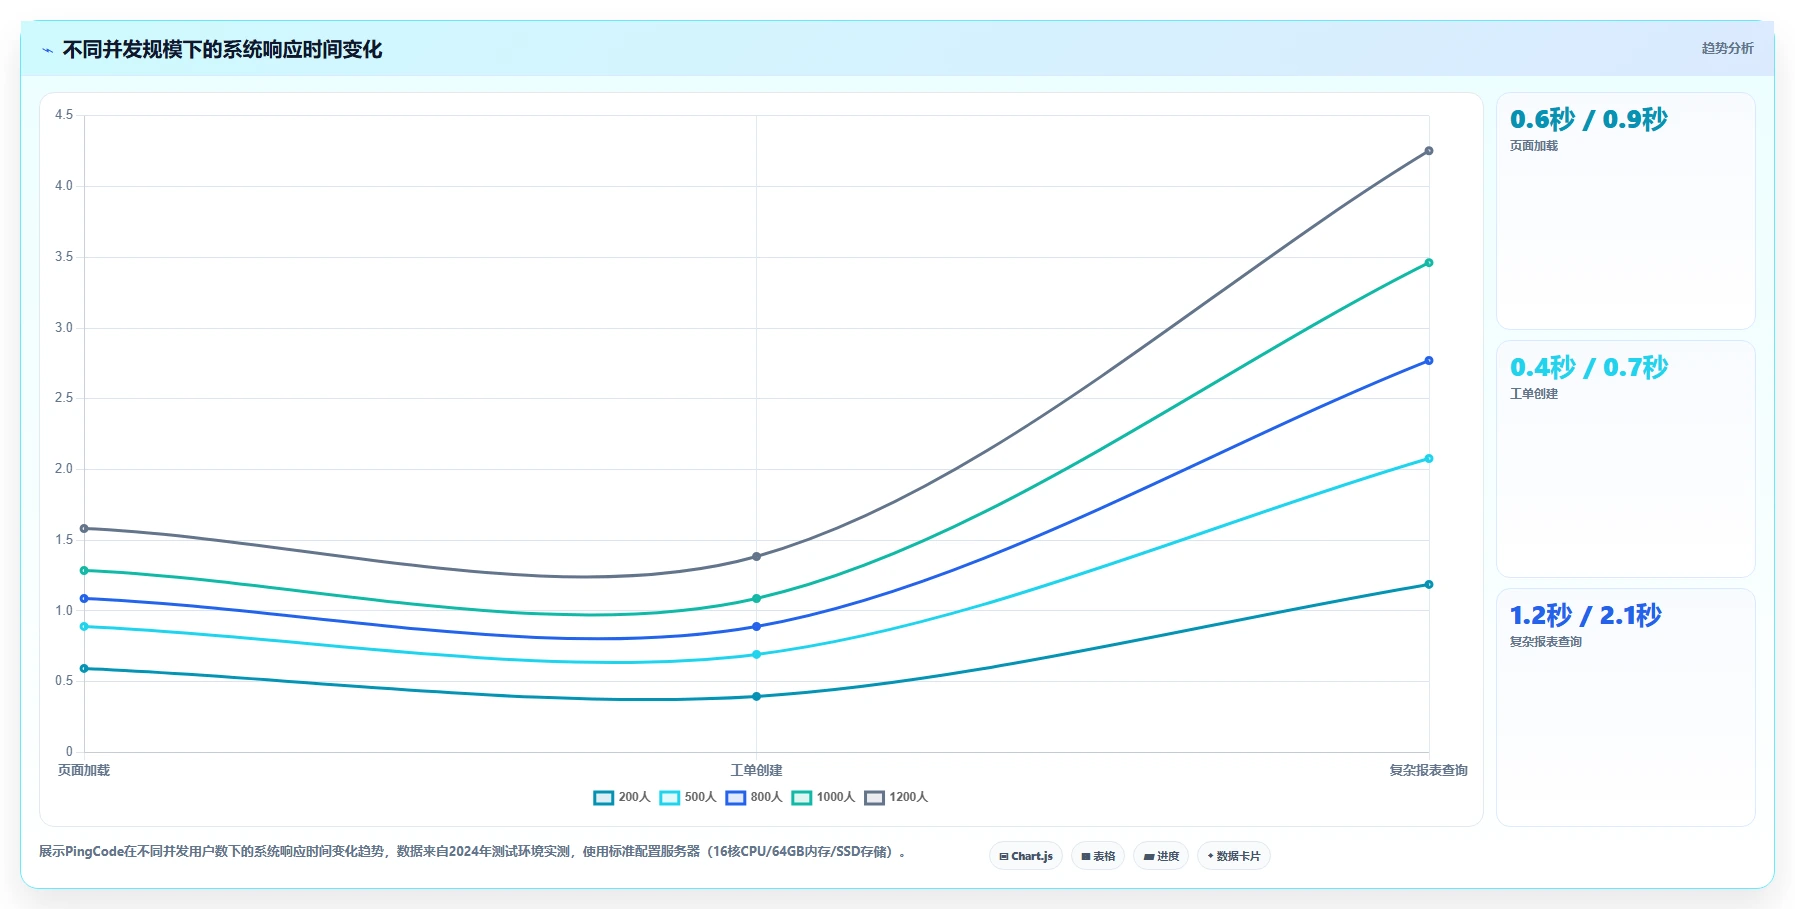Click the 0.6秒 / 0.9秒 card value
Image resolution: width=1795 pixels, height=909 pixels.
1589,119
